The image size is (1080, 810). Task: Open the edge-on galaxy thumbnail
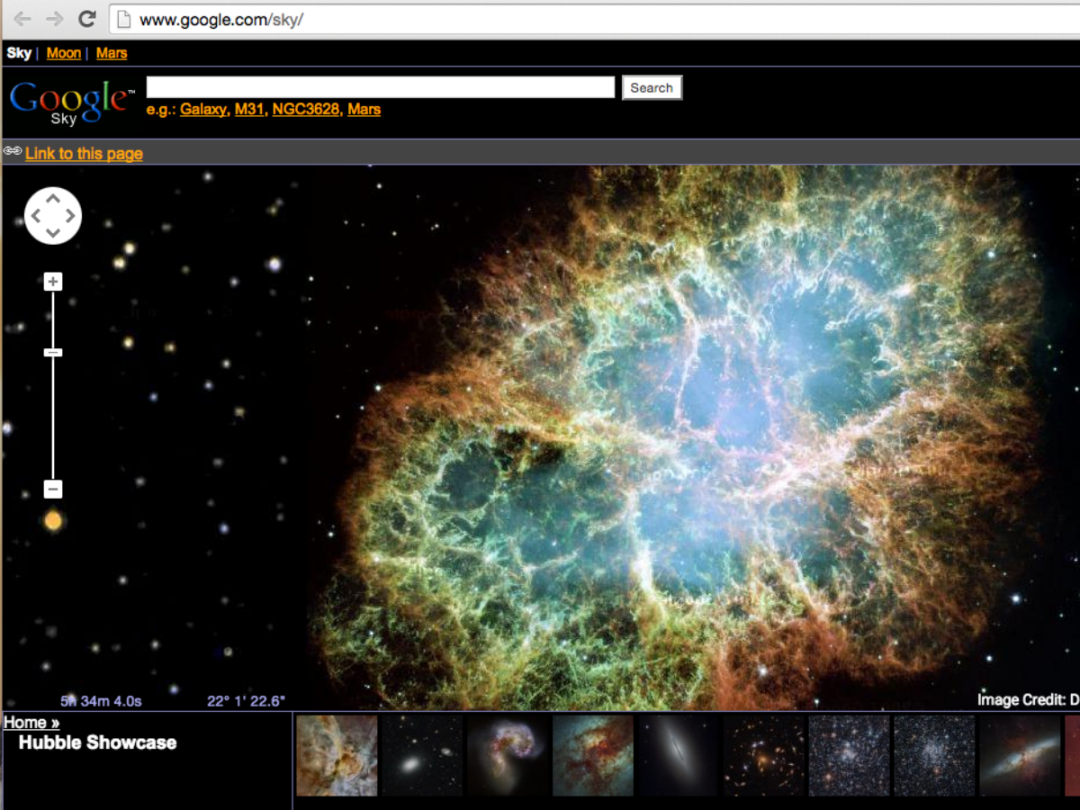(x=678, y=755)
